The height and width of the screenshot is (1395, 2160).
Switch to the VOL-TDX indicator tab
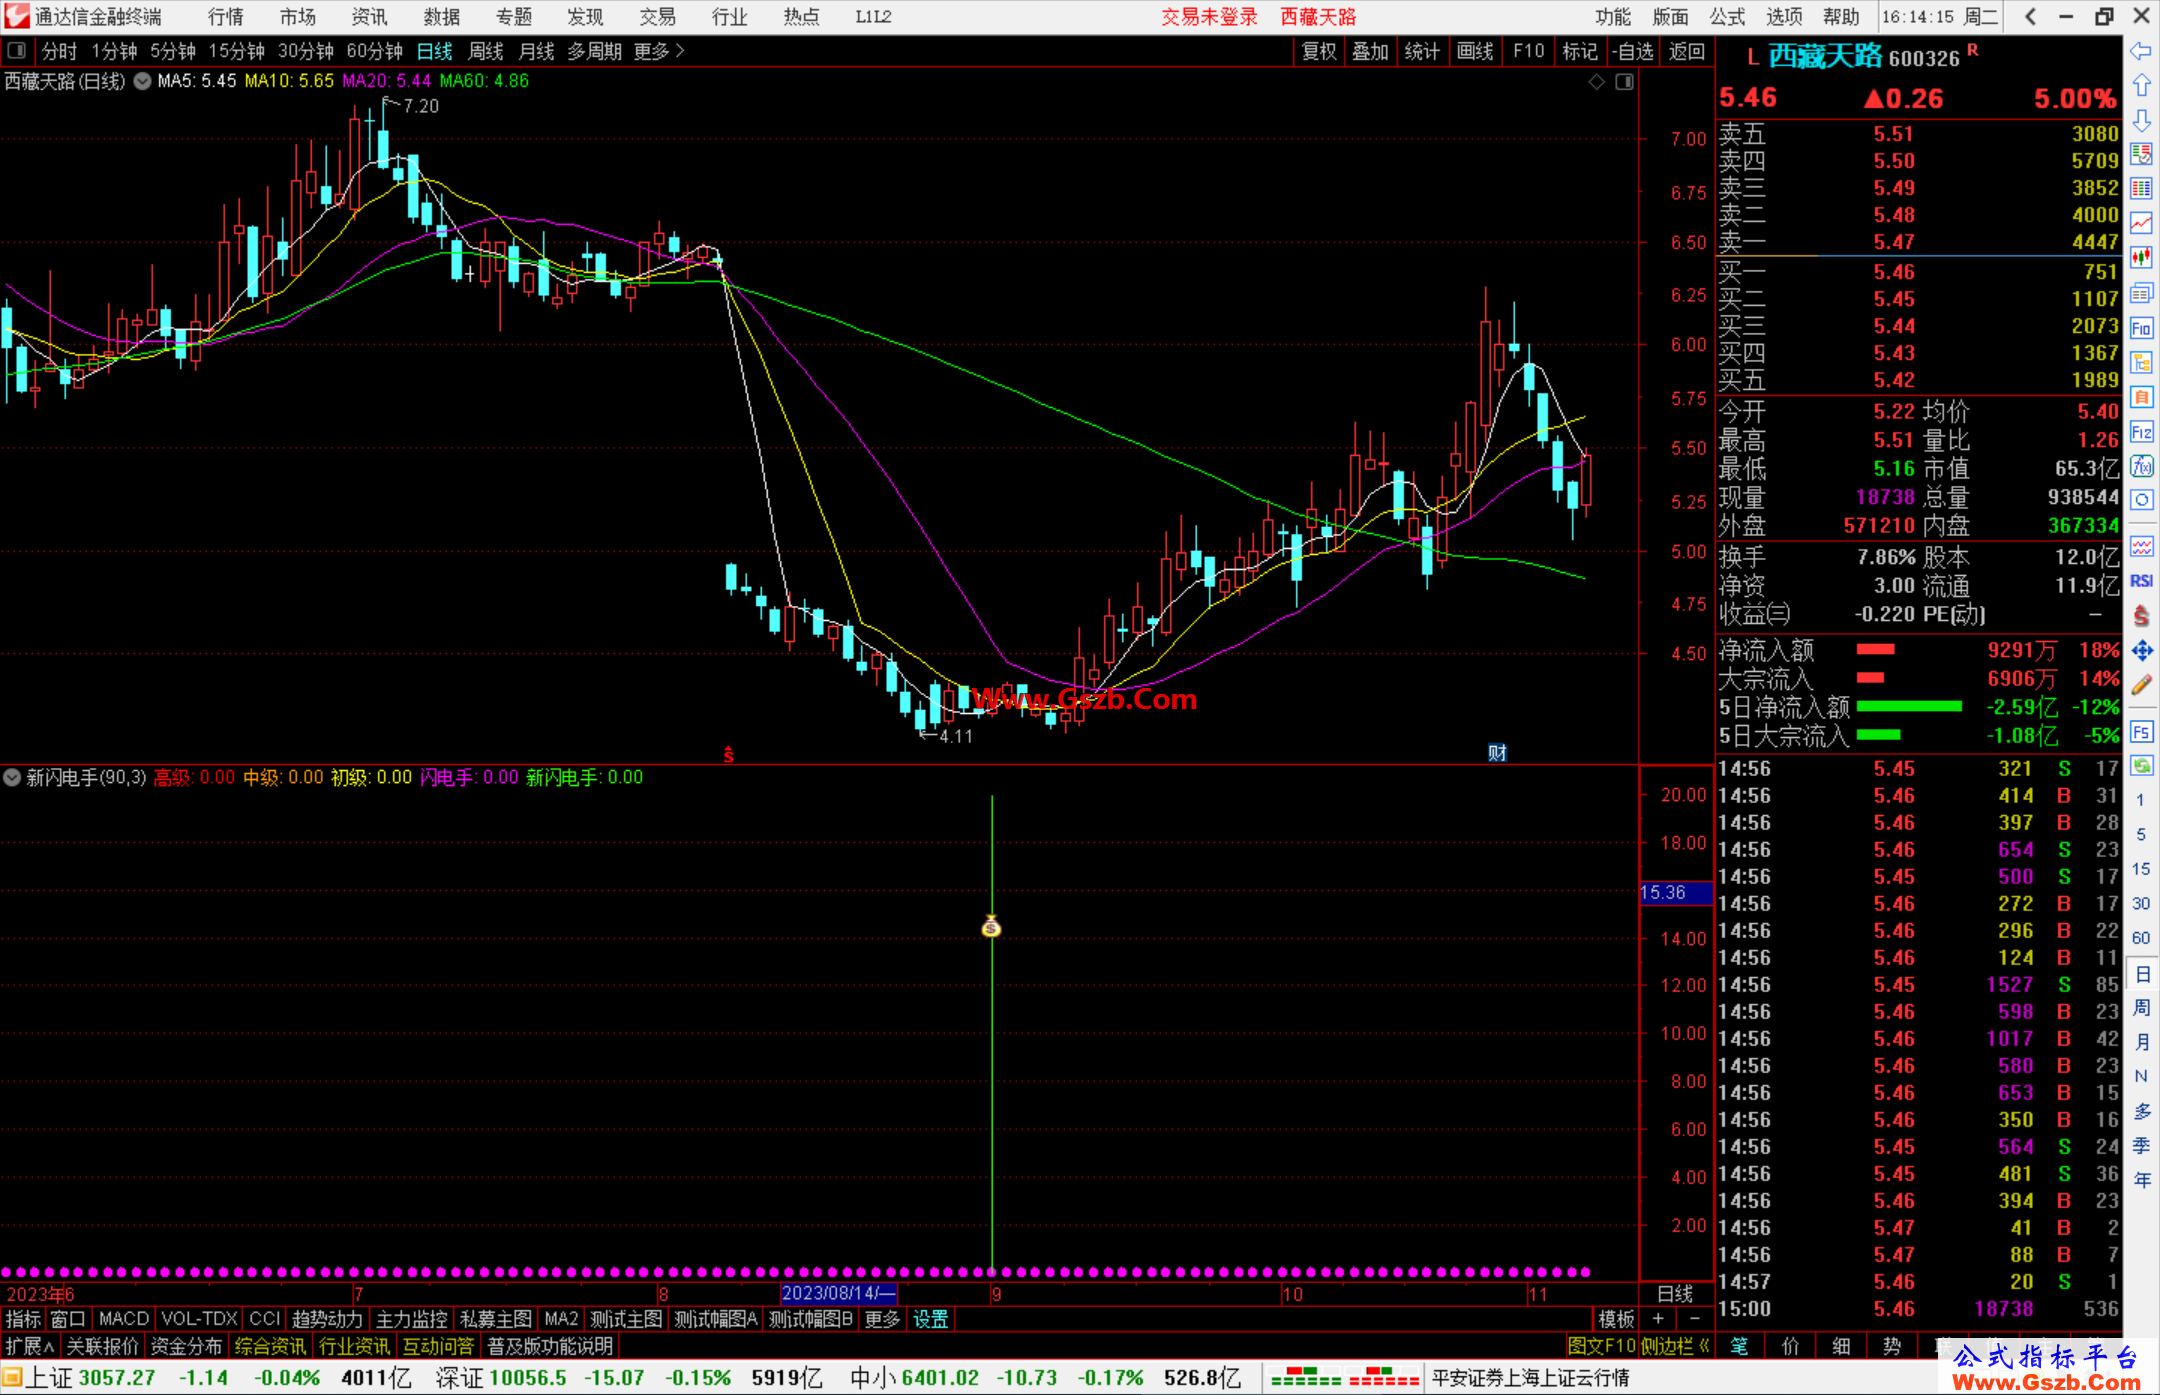click(200, 1319)
